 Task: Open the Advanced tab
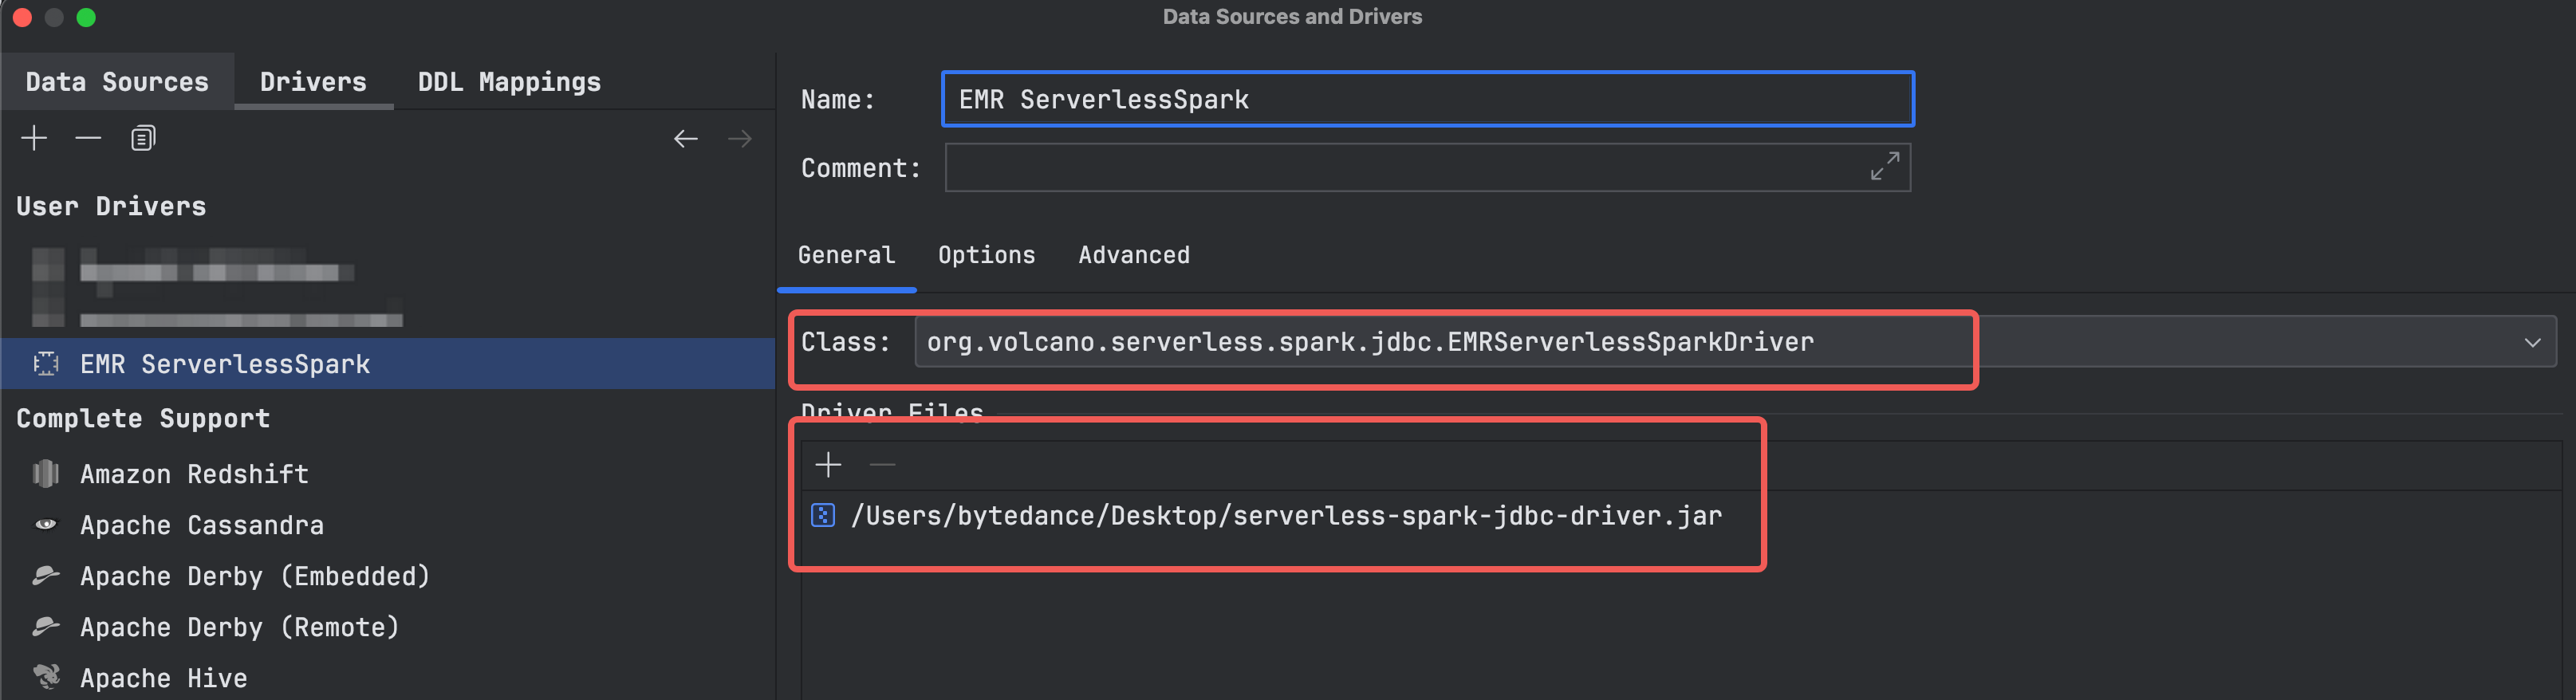coord(1134,256)
